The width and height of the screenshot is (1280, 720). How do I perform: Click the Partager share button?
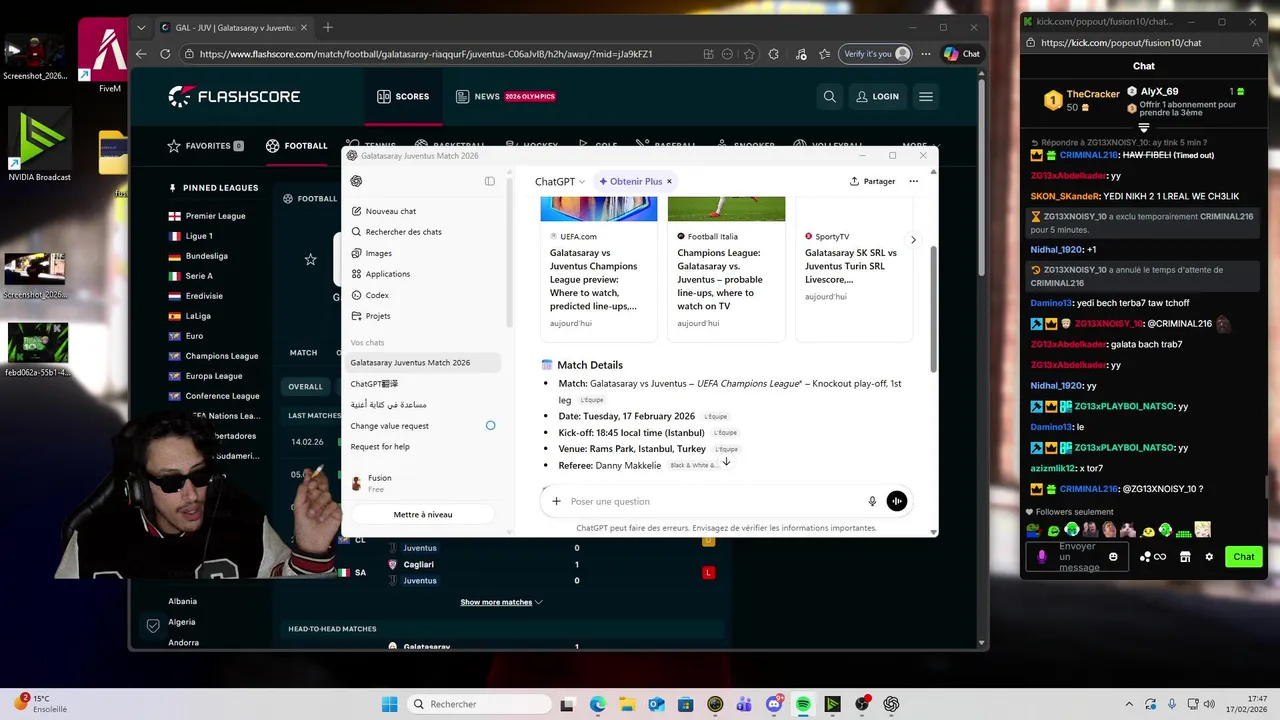[873, 182]
